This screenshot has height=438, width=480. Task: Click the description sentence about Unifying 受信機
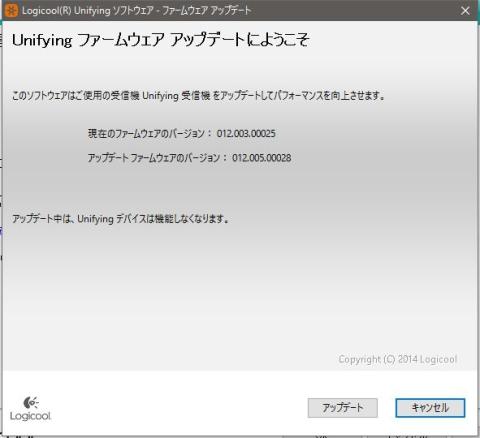click(199, 96)
